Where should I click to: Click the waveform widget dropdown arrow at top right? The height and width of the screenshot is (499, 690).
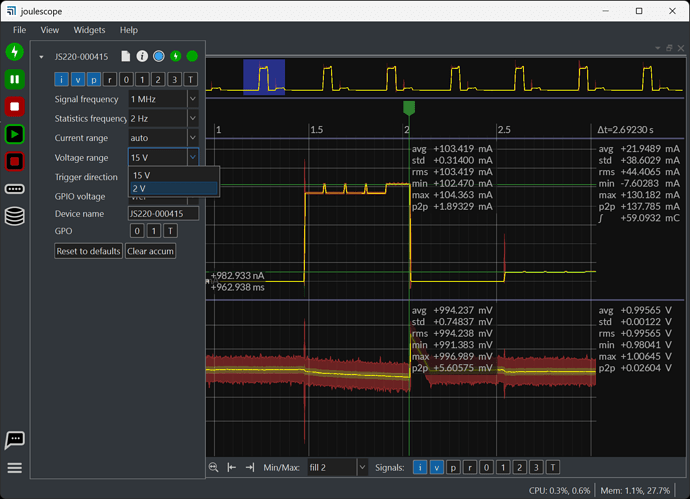[x=657, y=48]
